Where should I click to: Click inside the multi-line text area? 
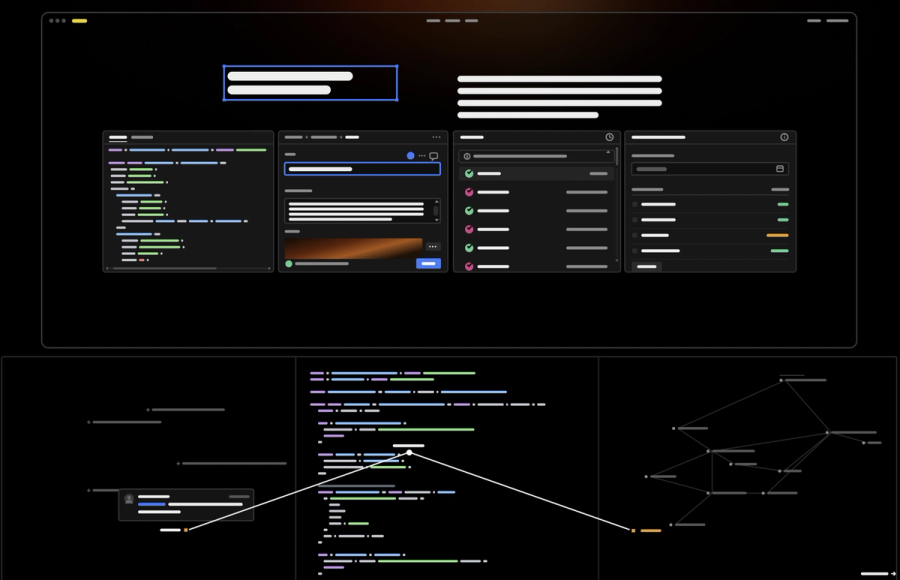362,211
